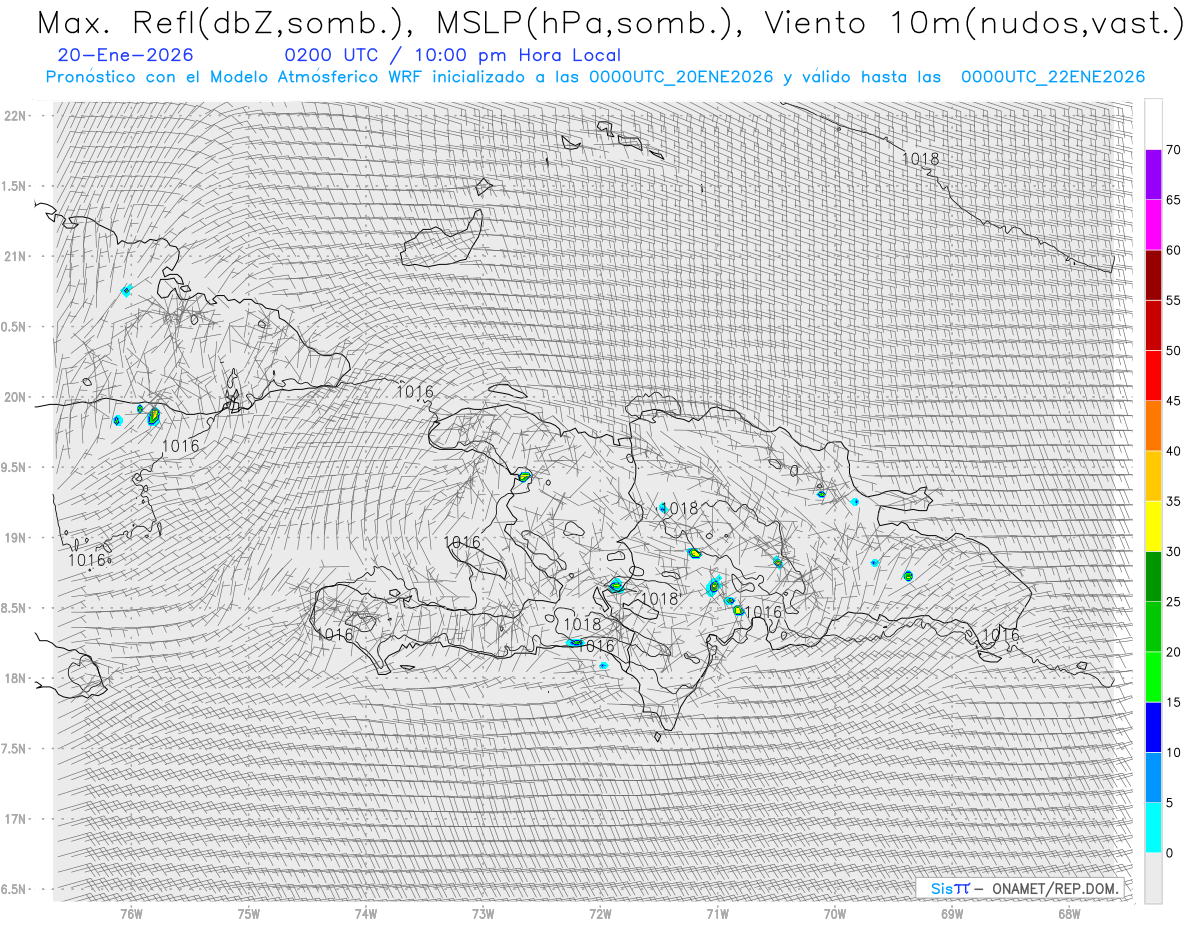
Task: Click the colorbar value label '20'
Action: pyautogui.click(x=1174, y=652)
